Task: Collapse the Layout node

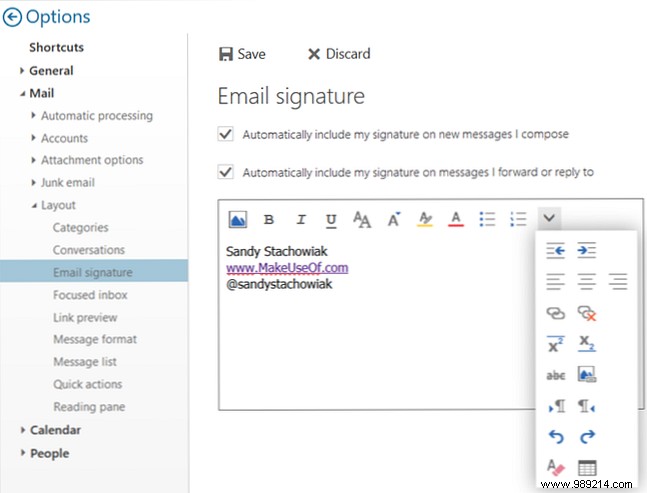Action: tap(34, 205)
